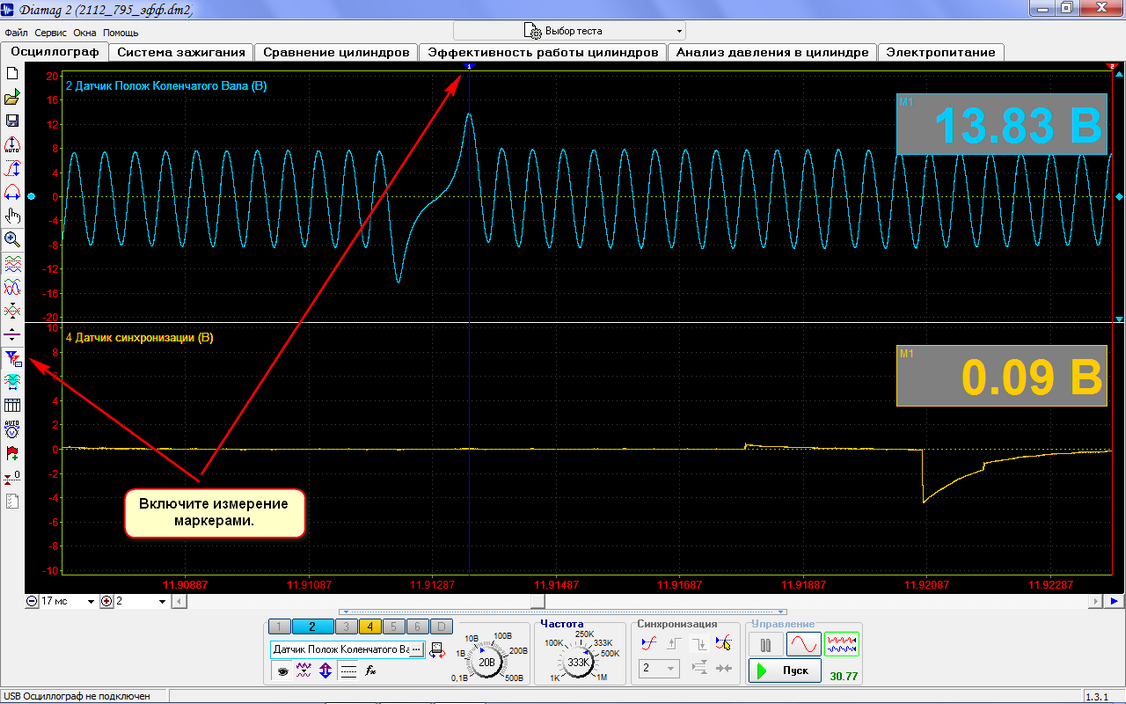1126x704 pixels.
Task: Enable marker measurement tool
Action: pos(13,358)
